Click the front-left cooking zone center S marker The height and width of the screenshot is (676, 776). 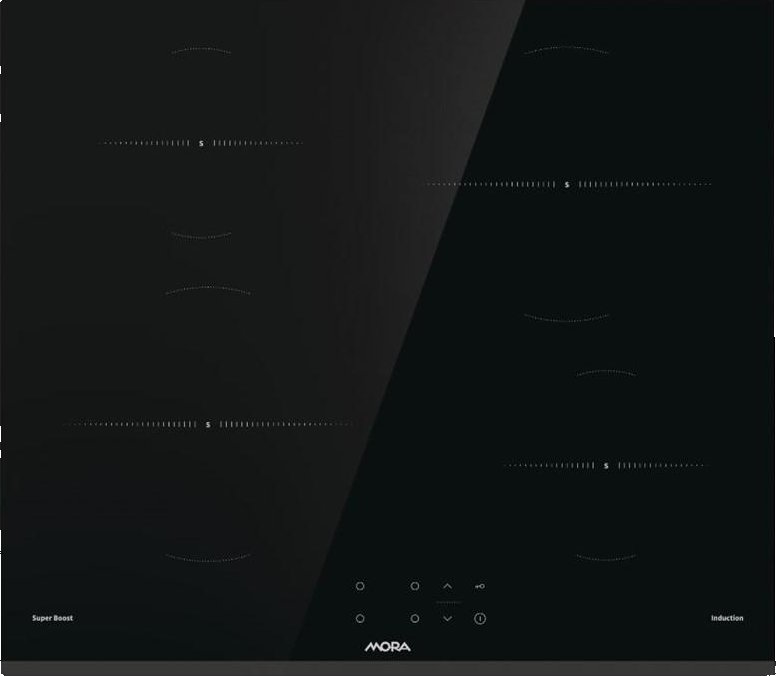click(x=208, y=424)
